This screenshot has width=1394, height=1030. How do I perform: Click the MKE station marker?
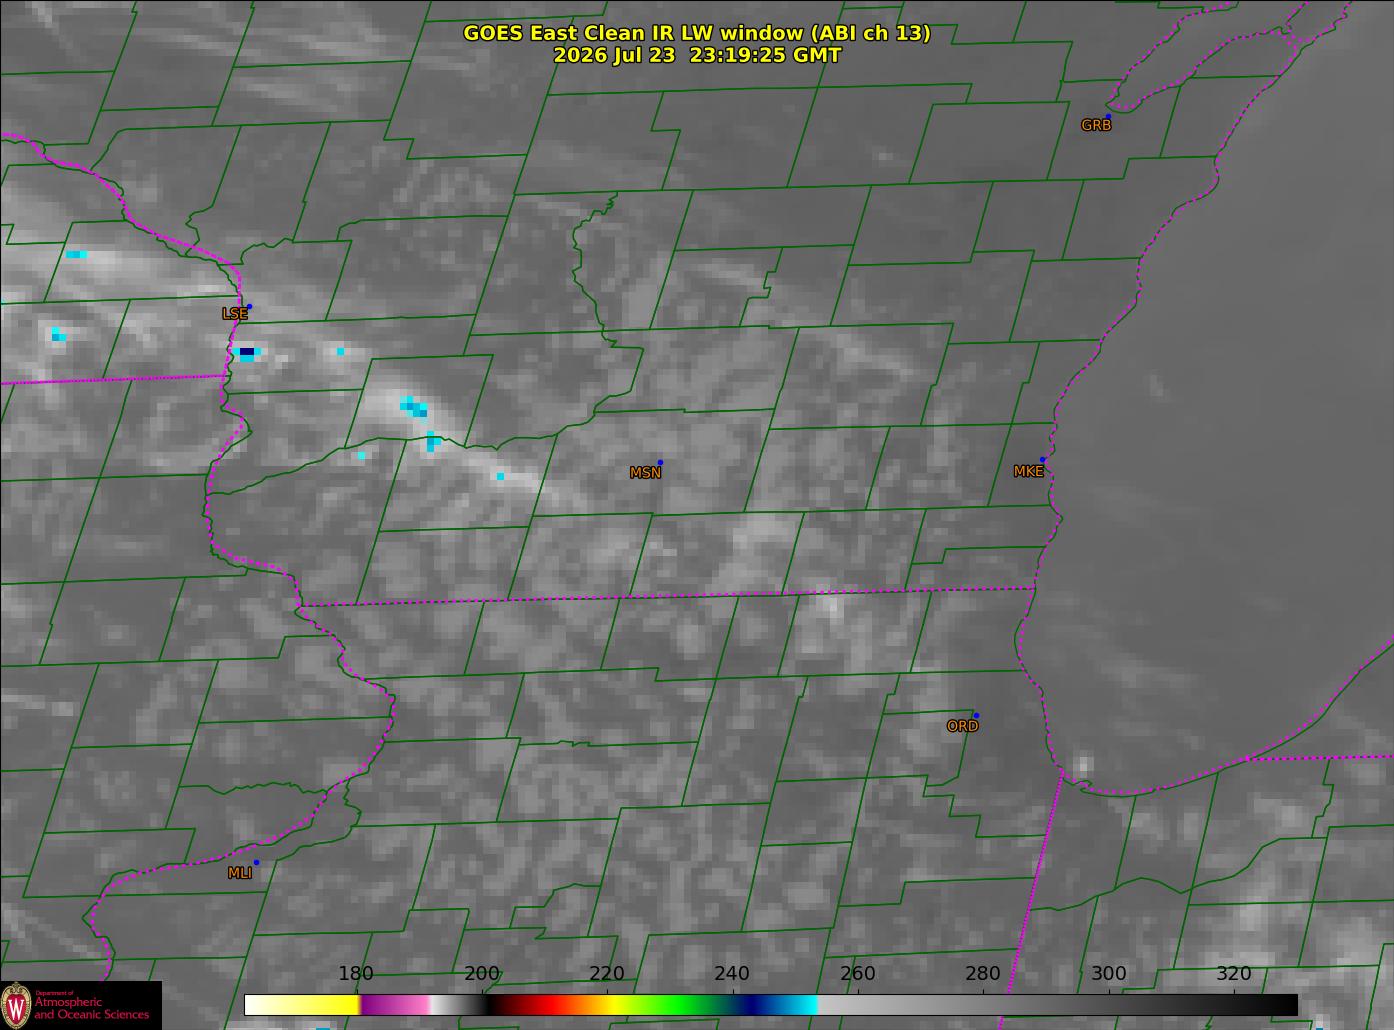[x=1042, y=460]
